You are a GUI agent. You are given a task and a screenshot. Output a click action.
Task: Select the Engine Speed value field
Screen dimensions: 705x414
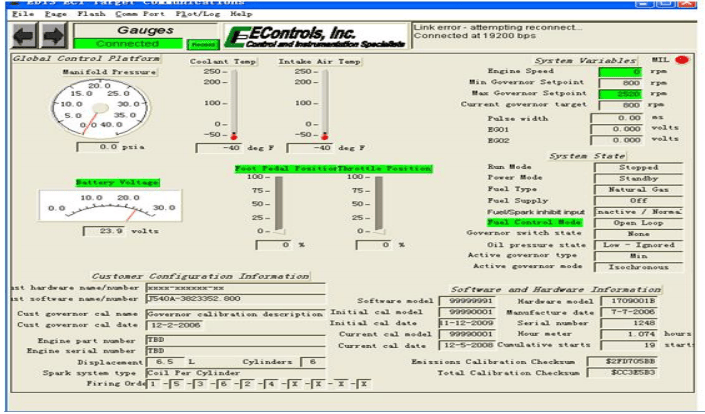(x=620, y=71)
